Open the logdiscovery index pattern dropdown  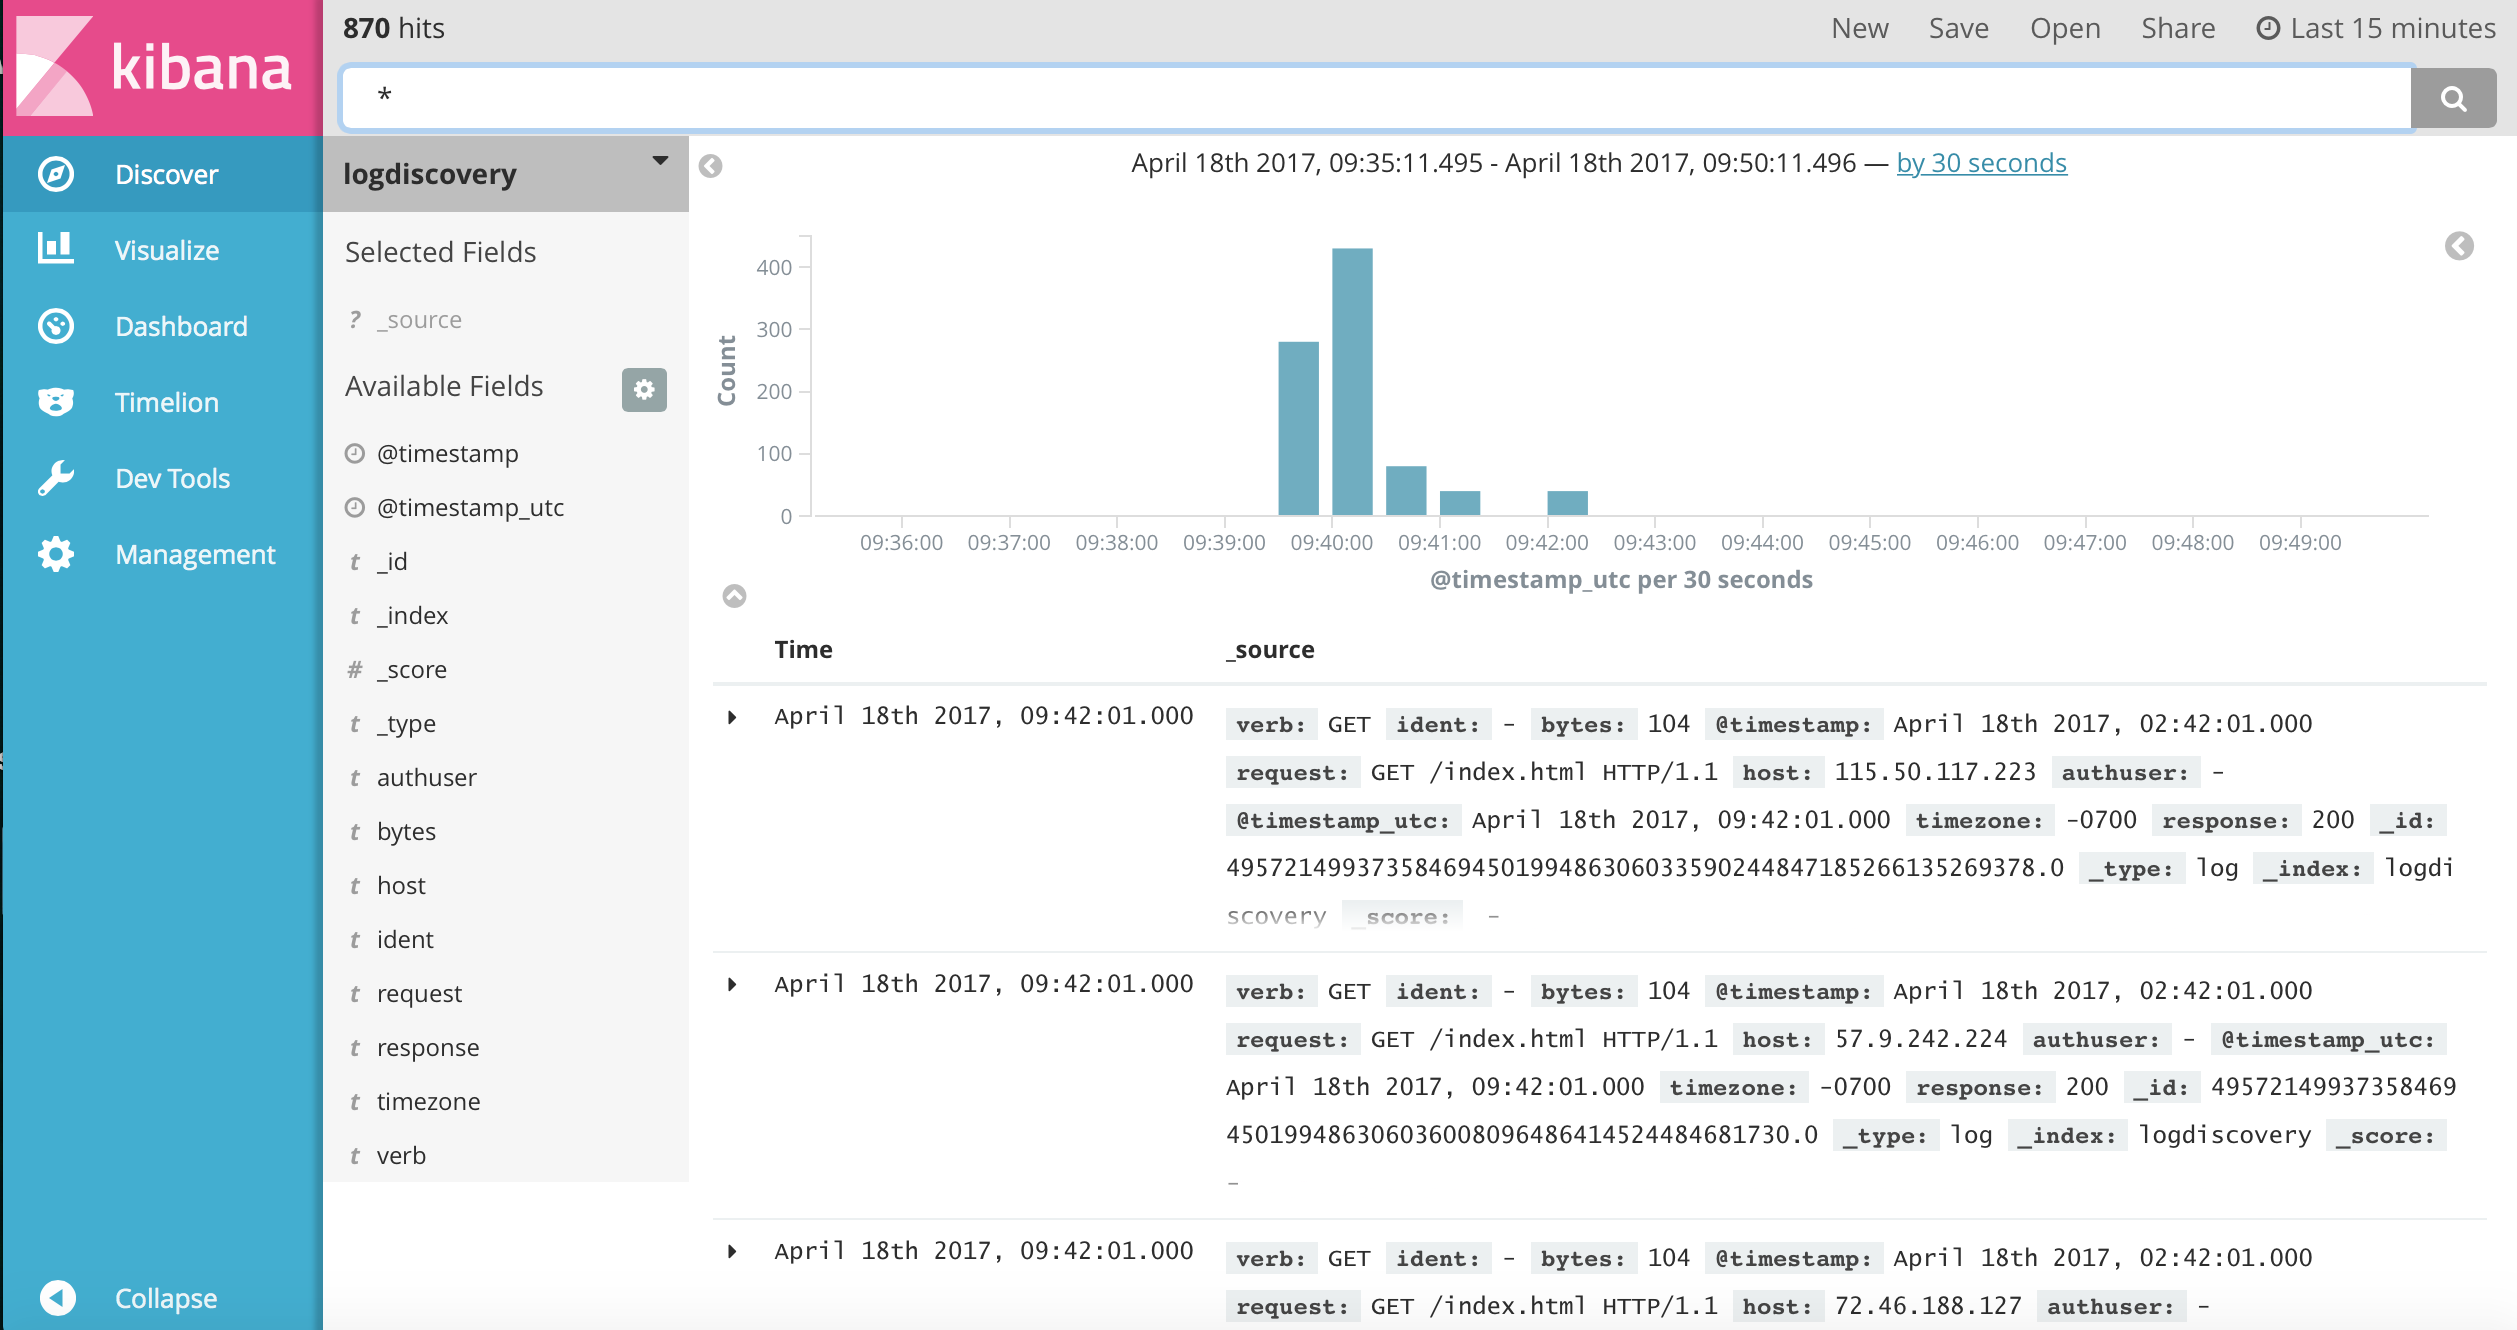[660, 162]
